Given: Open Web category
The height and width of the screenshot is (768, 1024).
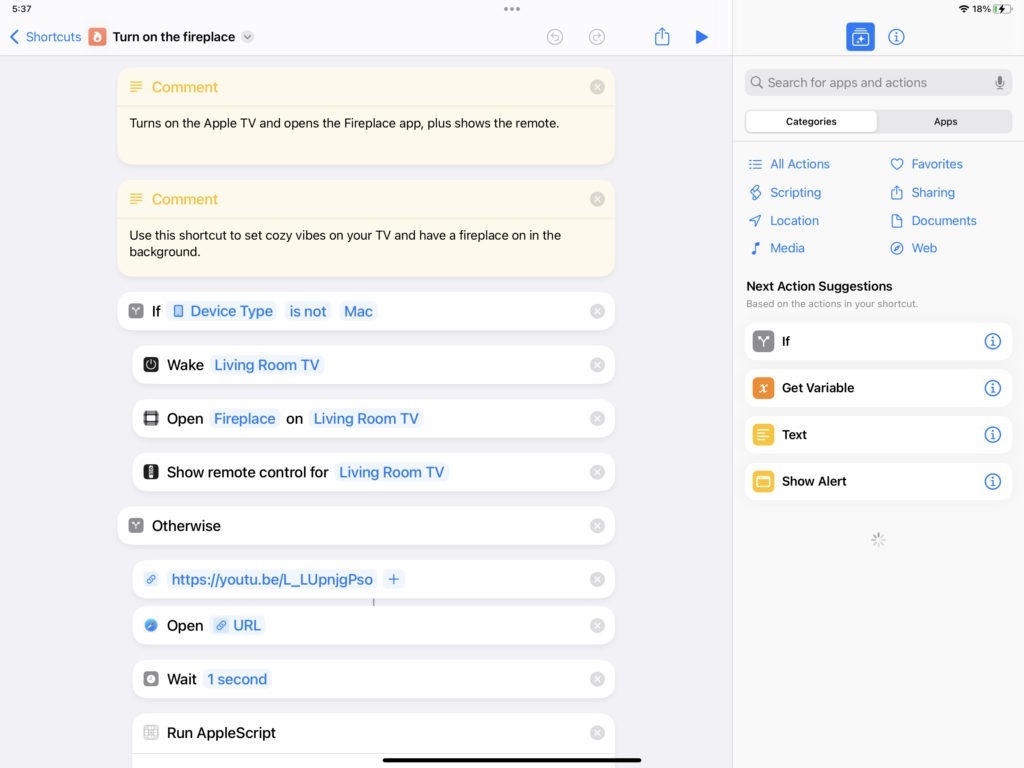Looking at the screenshot, I should tap(914, 248).
